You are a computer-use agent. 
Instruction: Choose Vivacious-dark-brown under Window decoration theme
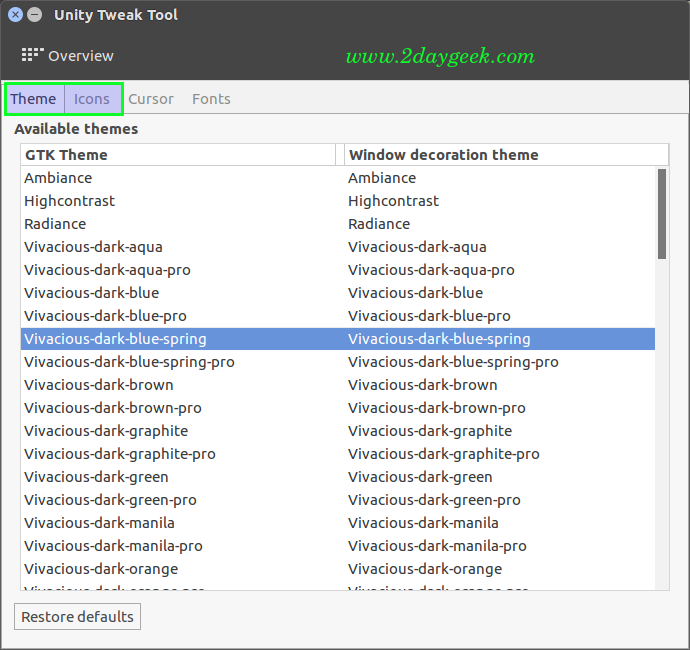(423, 385)
